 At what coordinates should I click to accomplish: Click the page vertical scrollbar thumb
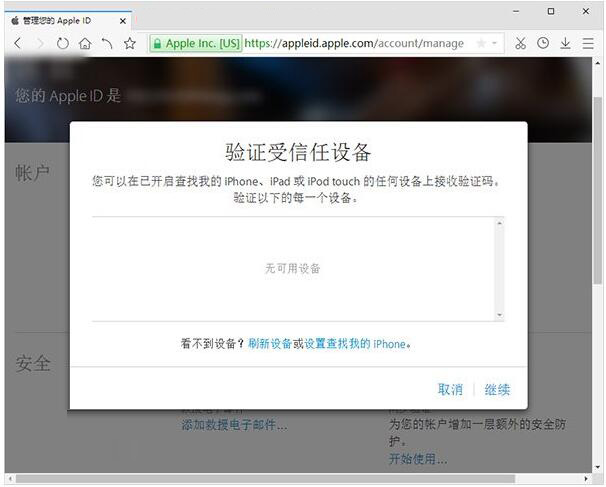597,191
